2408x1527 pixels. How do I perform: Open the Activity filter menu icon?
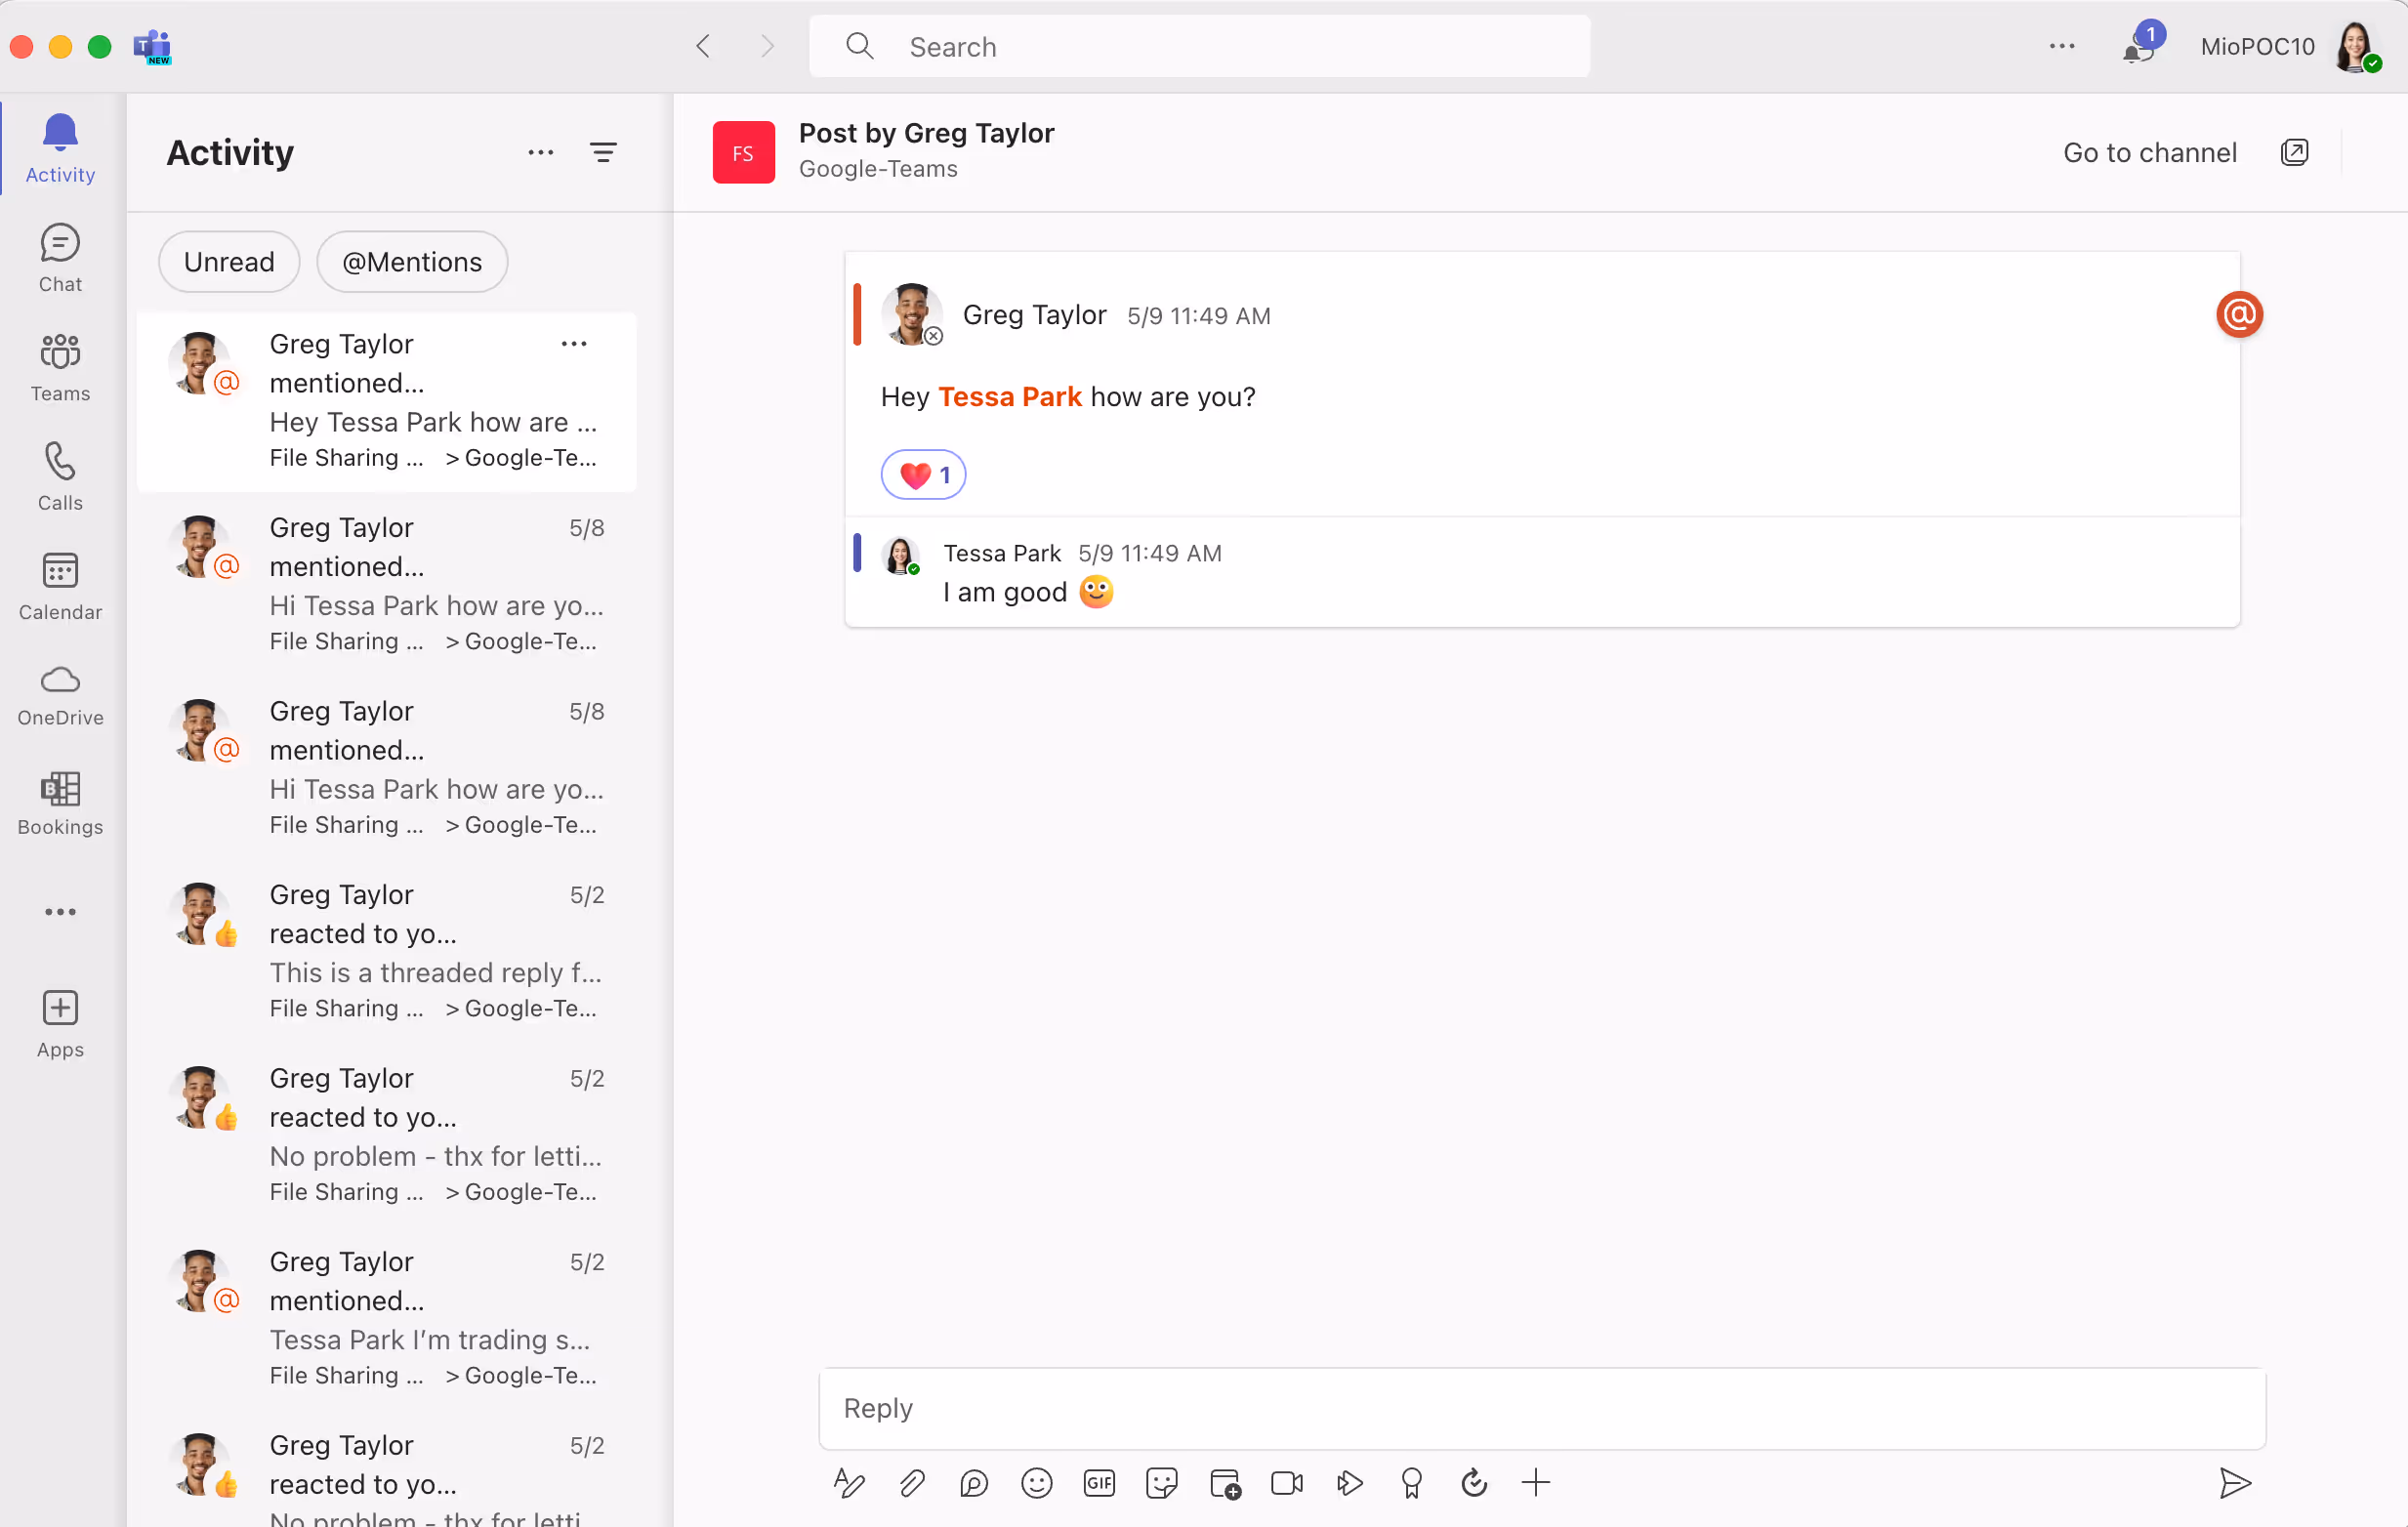click(603, 152)
